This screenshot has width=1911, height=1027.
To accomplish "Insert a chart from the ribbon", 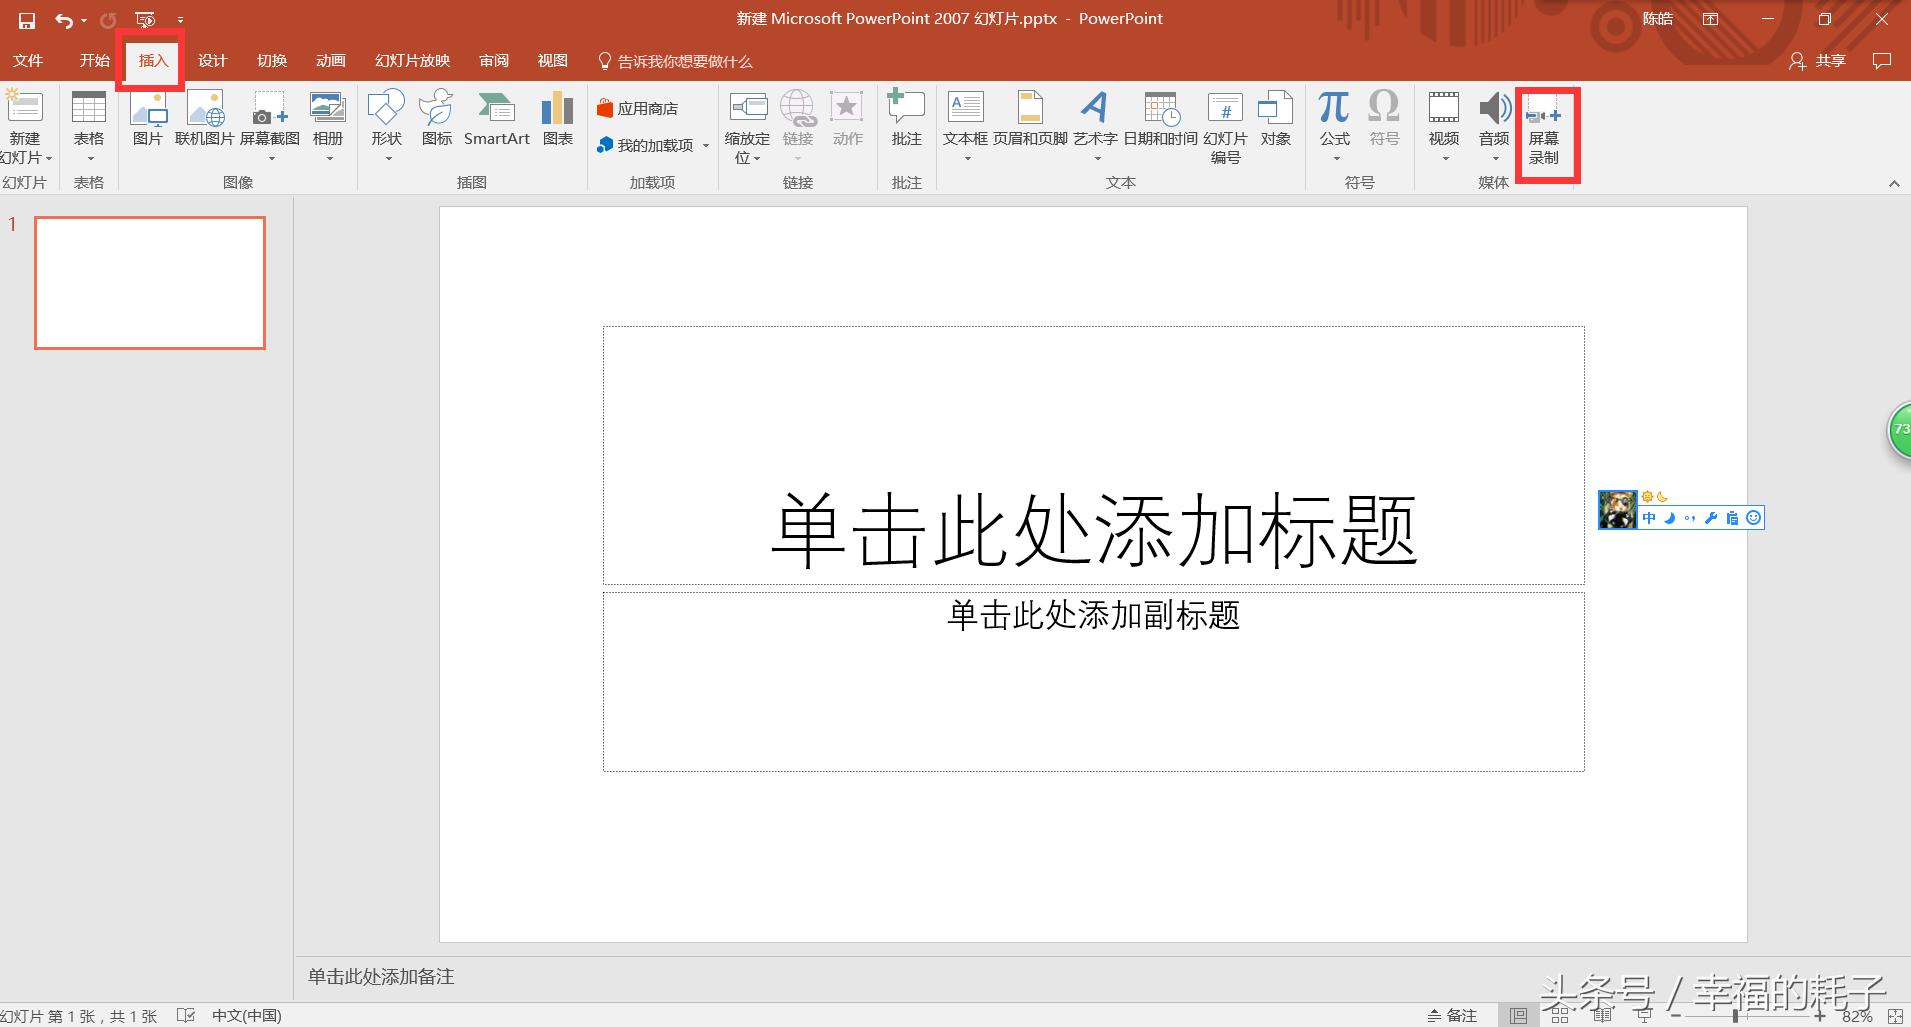I will point(557,120).
